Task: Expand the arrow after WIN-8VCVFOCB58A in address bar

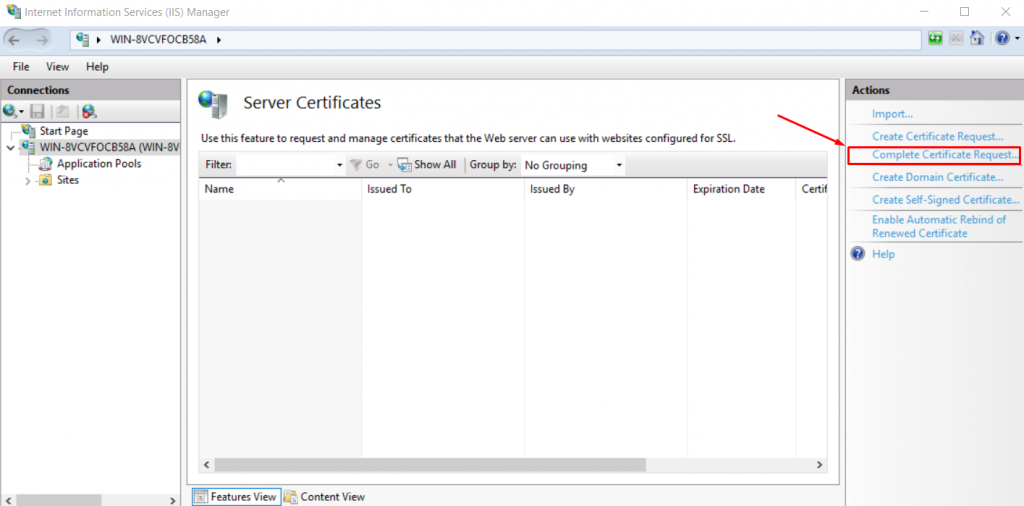Action: 219,40
